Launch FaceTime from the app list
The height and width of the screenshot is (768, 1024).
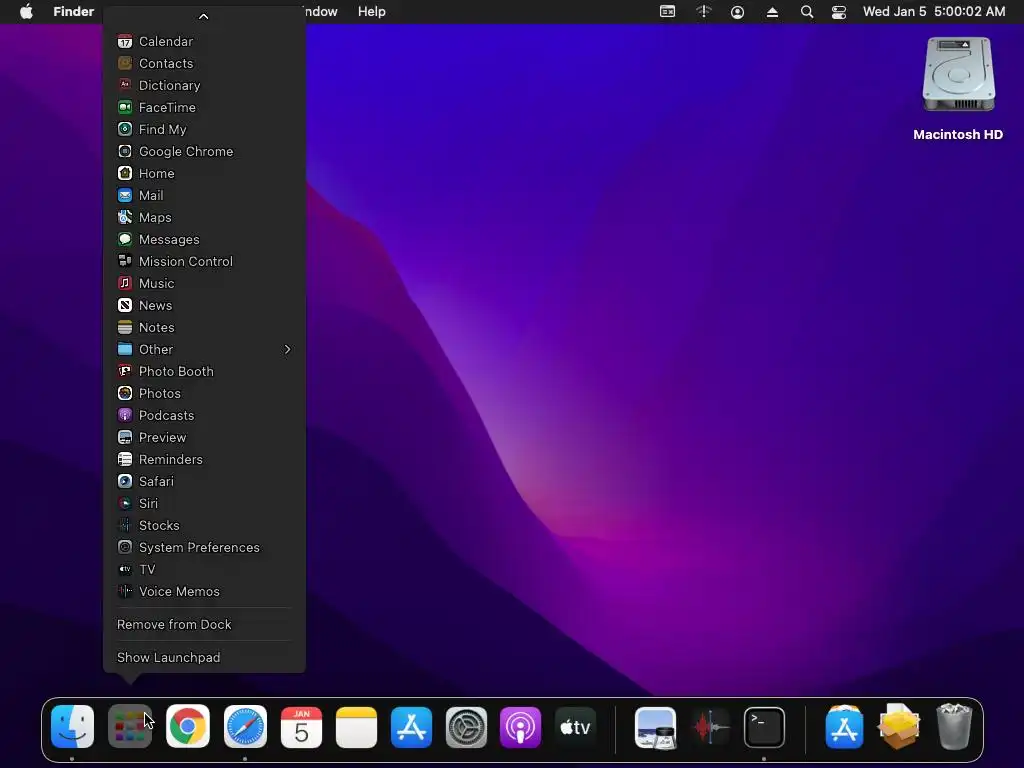tap(204, 107)
